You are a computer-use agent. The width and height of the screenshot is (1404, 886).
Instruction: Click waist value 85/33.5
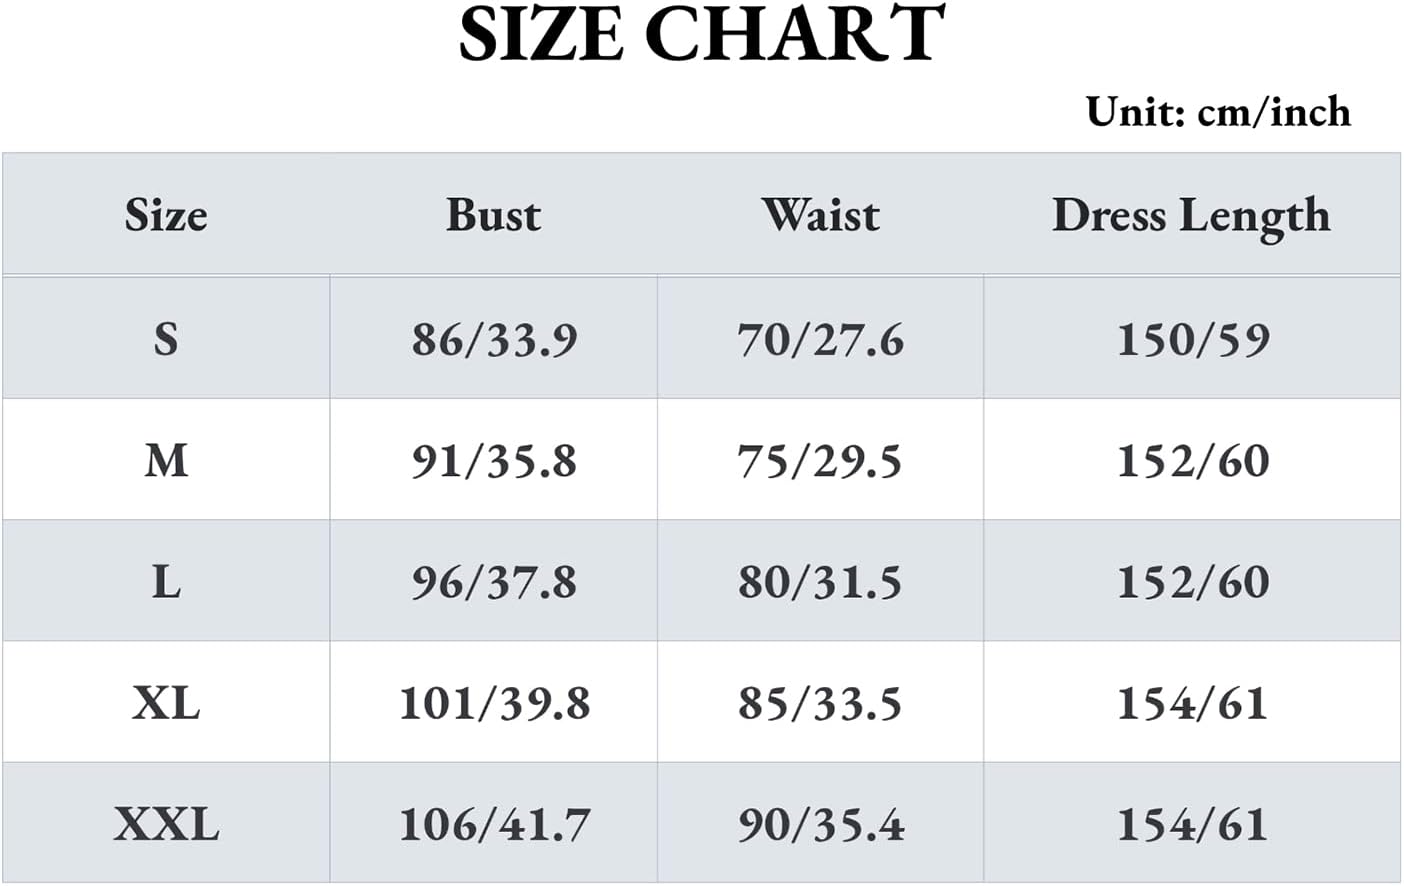[820, 703]
